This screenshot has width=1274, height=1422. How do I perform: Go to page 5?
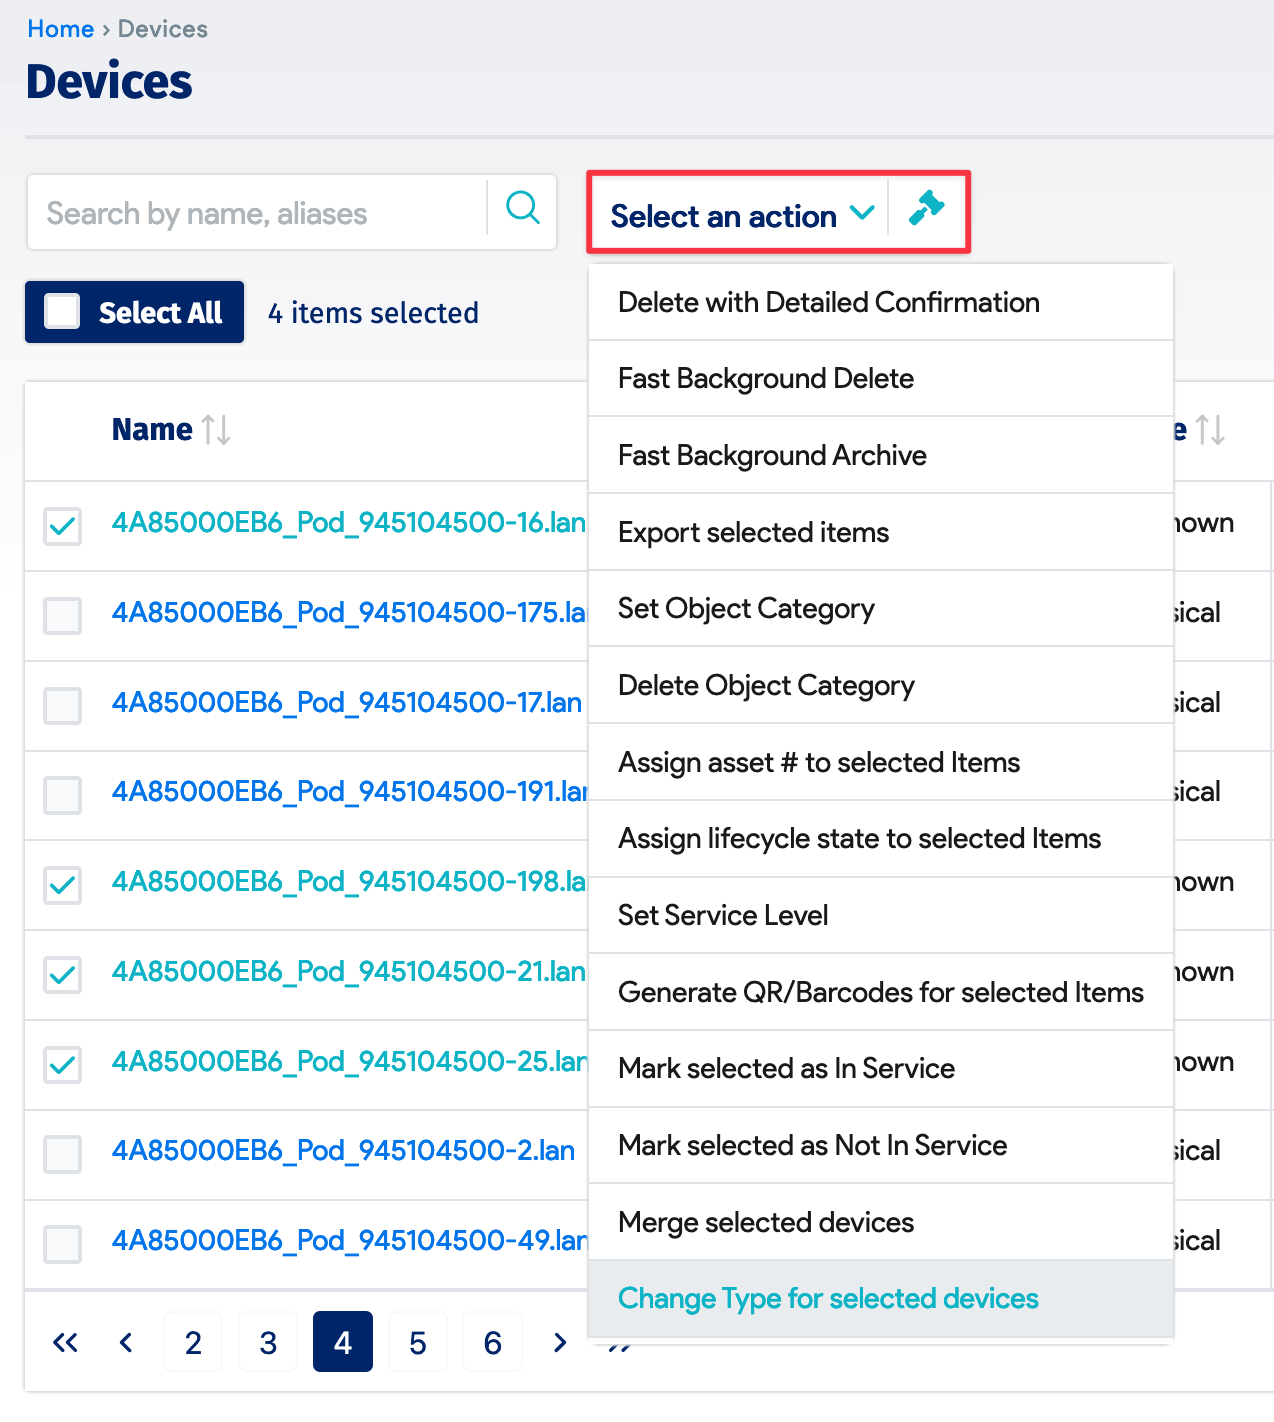tap(418, 1342)
